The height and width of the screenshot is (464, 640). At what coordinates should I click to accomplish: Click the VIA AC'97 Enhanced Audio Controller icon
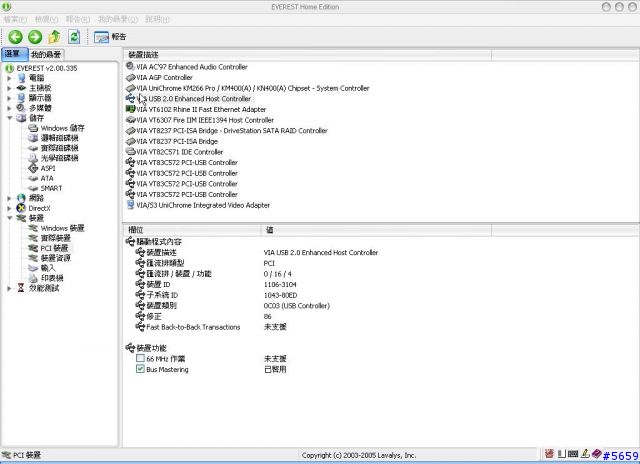tap(130, 67)
